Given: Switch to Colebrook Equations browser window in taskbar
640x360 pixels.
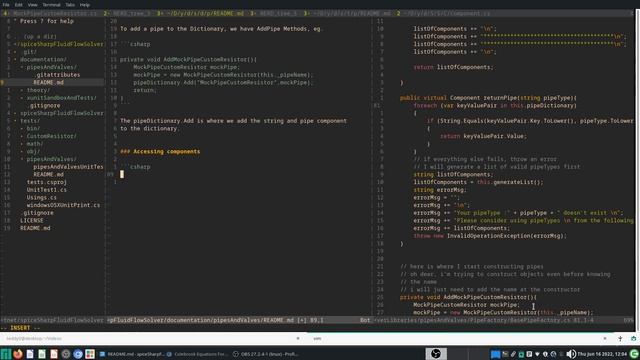Looking at the screenshot, I should pos(198,354).
